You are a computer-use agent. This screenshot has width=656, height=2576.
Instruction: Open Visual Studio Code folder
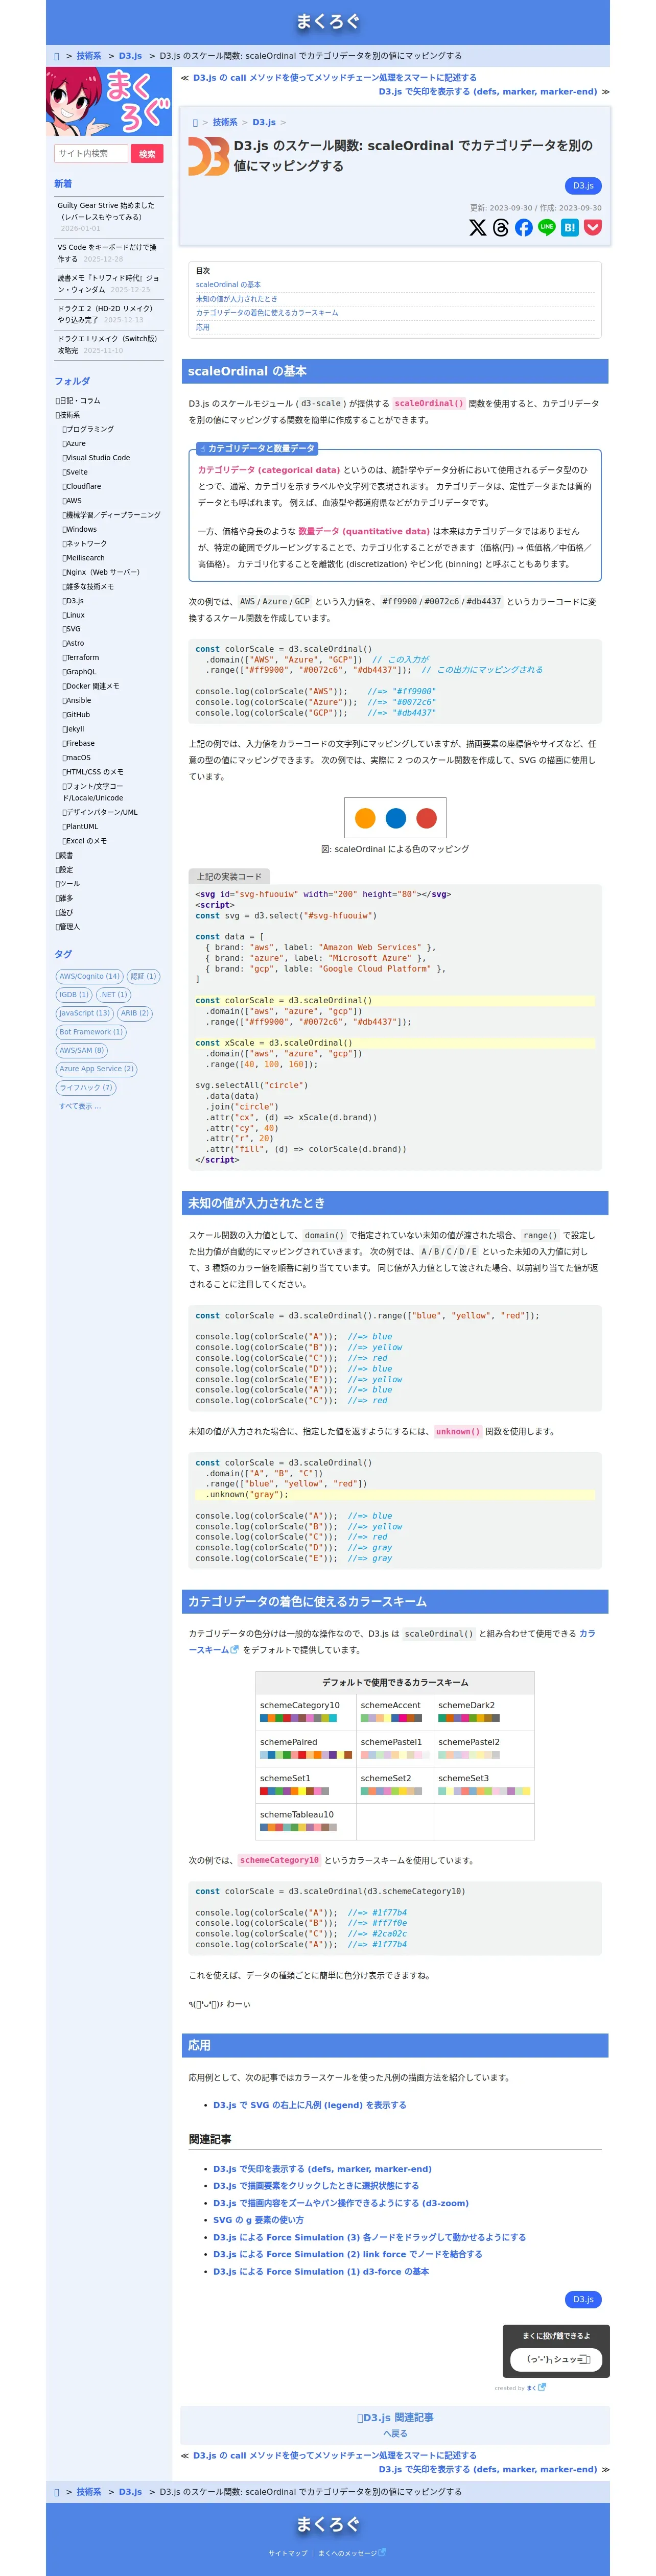(96, 457)
